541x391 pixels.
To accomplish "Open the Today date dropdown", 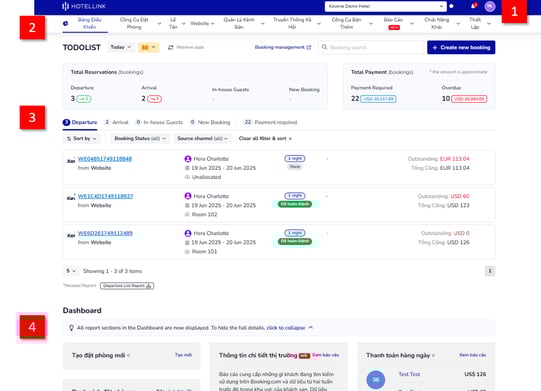I will point(120,47).
